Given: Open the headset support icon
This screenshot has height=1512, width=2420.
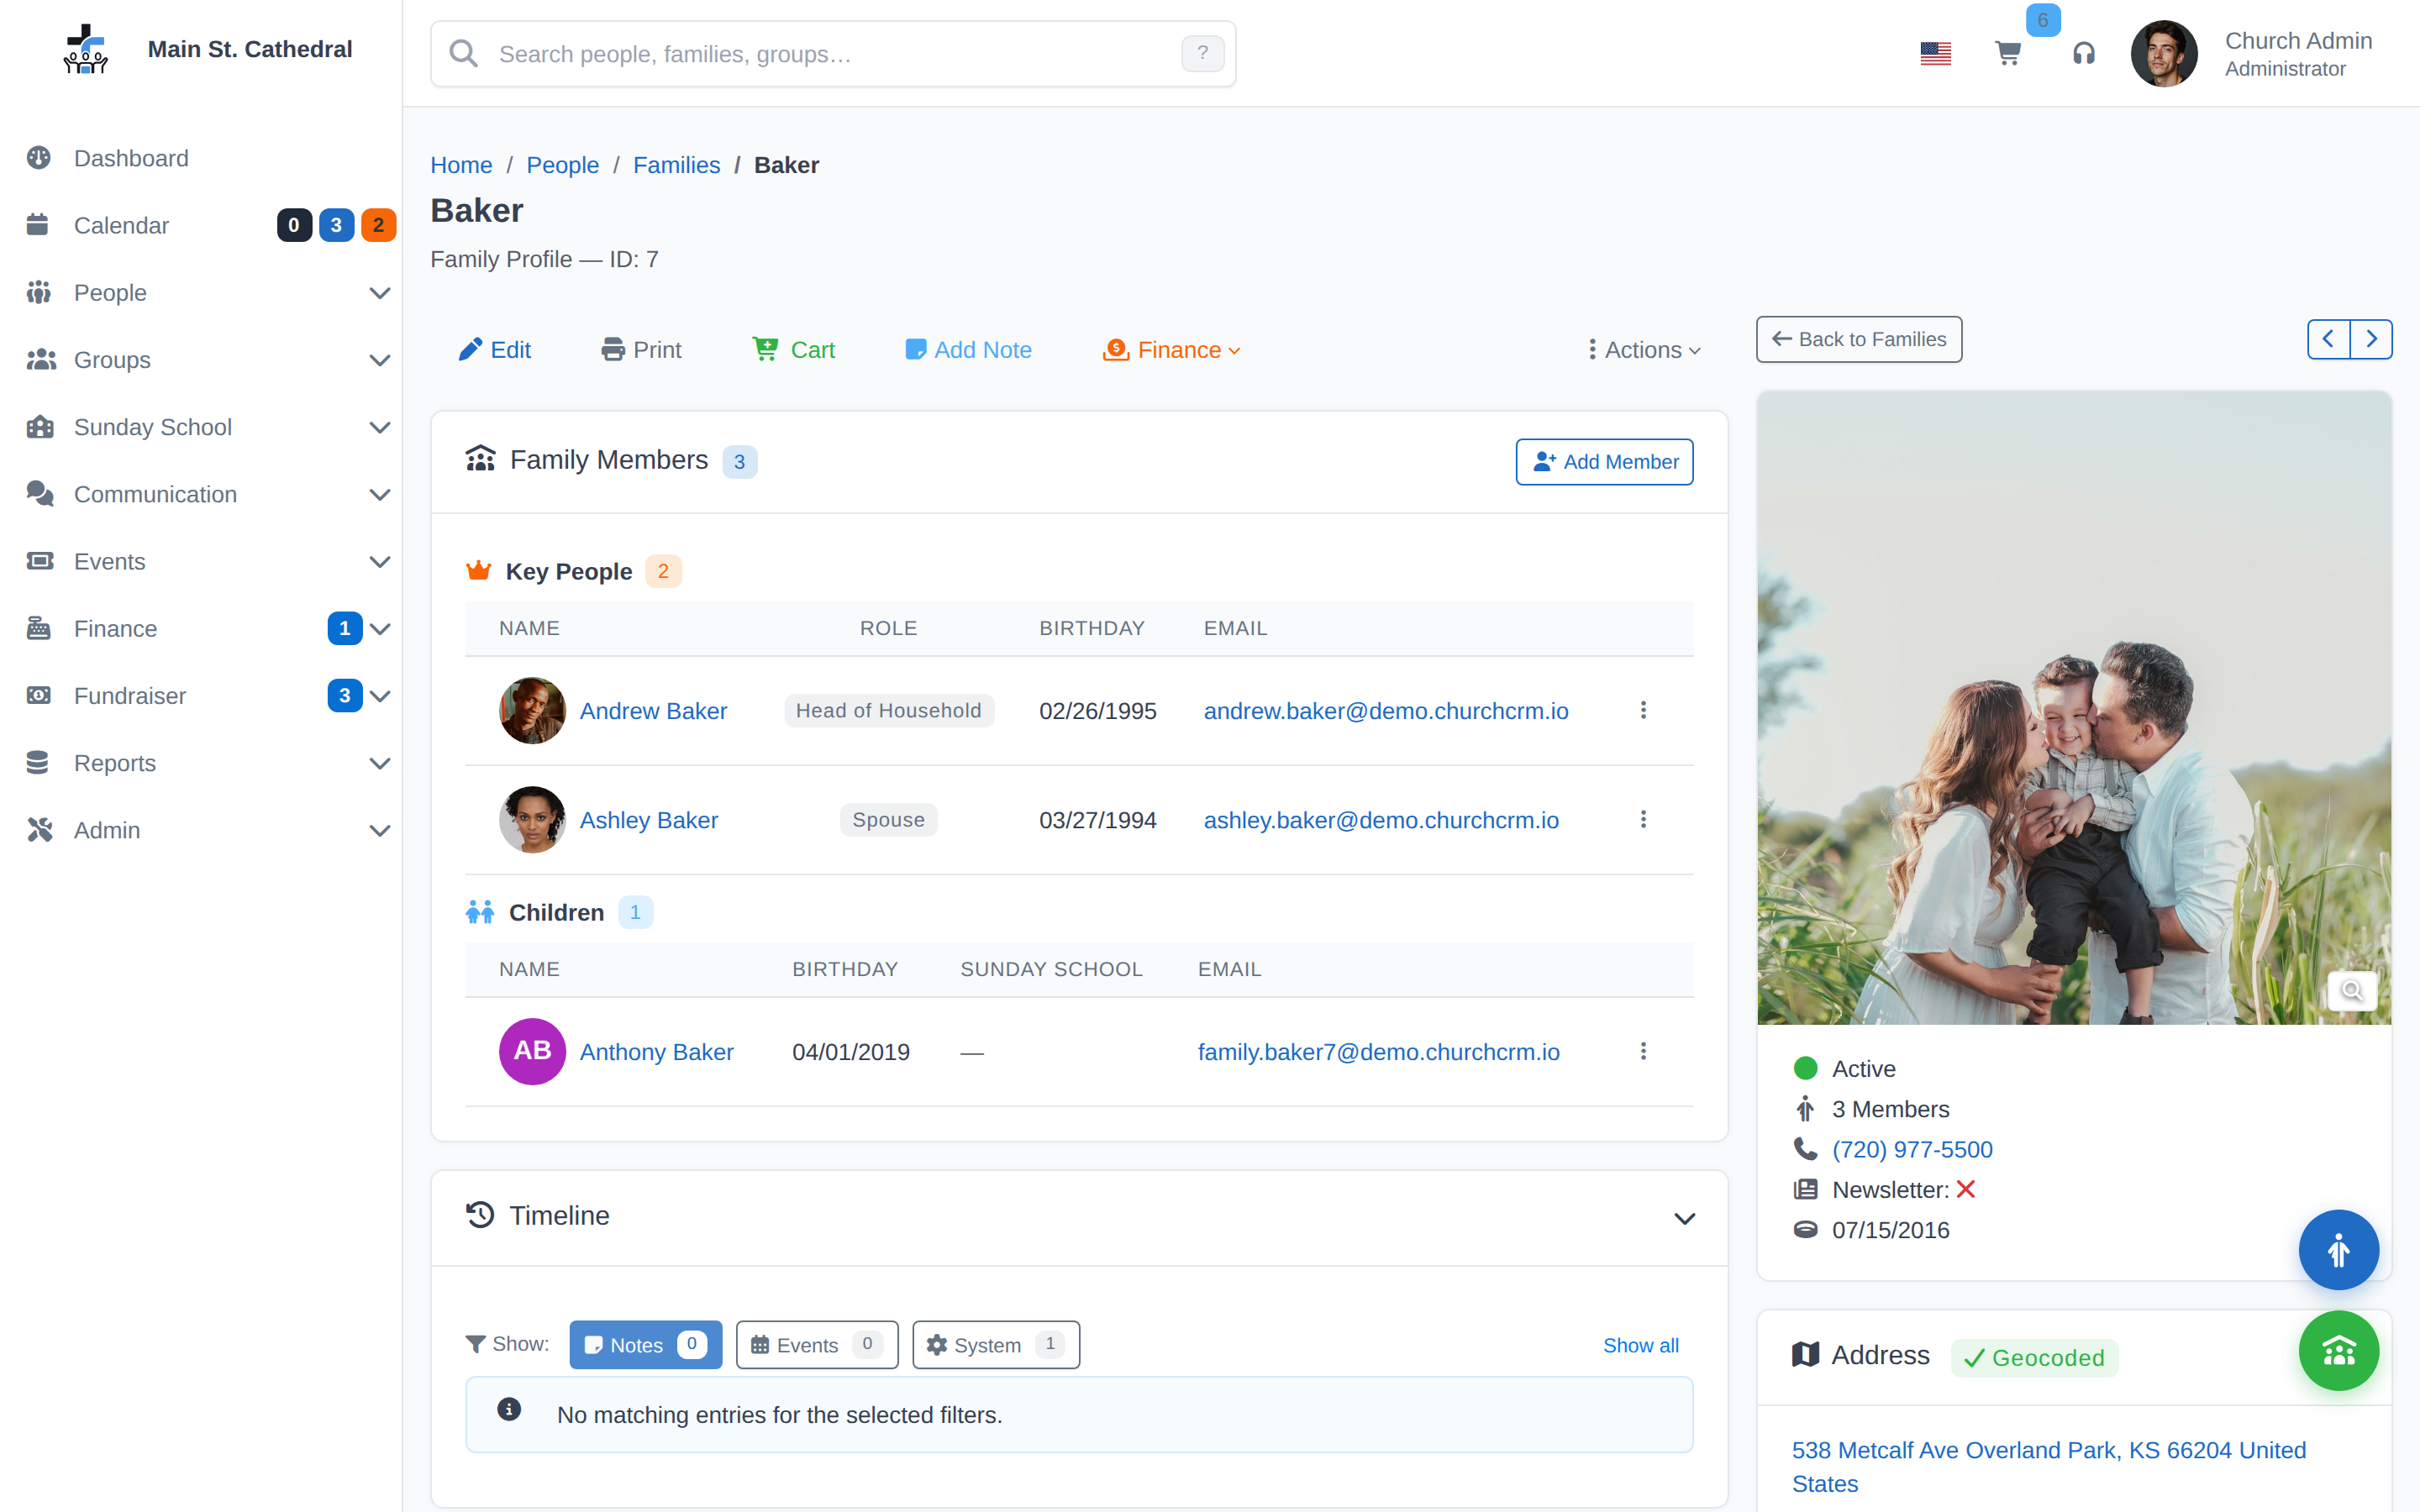Looking at the screenshot, I should (x=2083, y=53).
